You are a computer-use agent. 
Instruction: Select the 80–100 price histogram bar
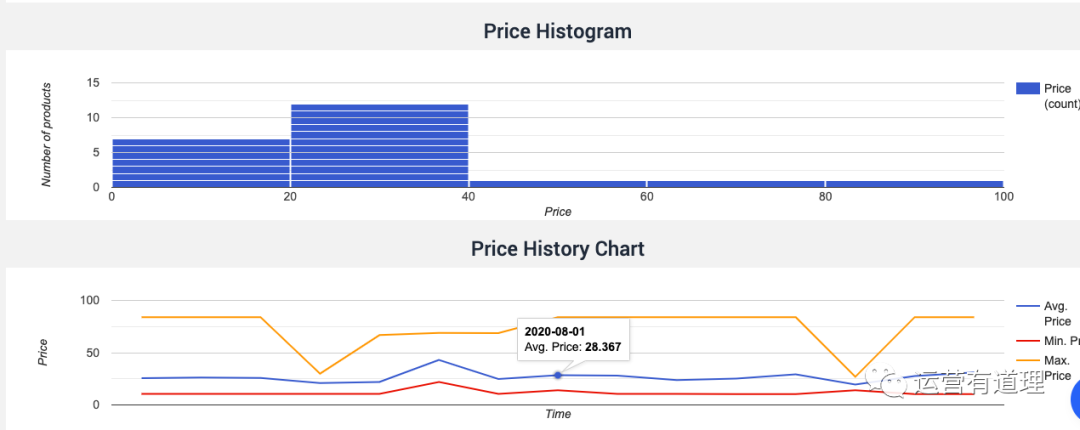(914, 184)
